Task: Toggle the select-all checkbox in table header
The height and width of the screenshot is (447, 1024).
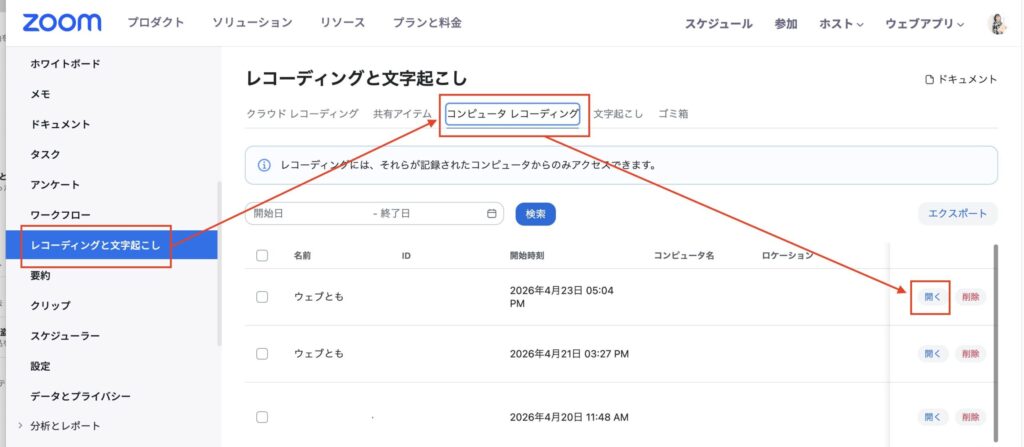Action: tap(262, 256)
